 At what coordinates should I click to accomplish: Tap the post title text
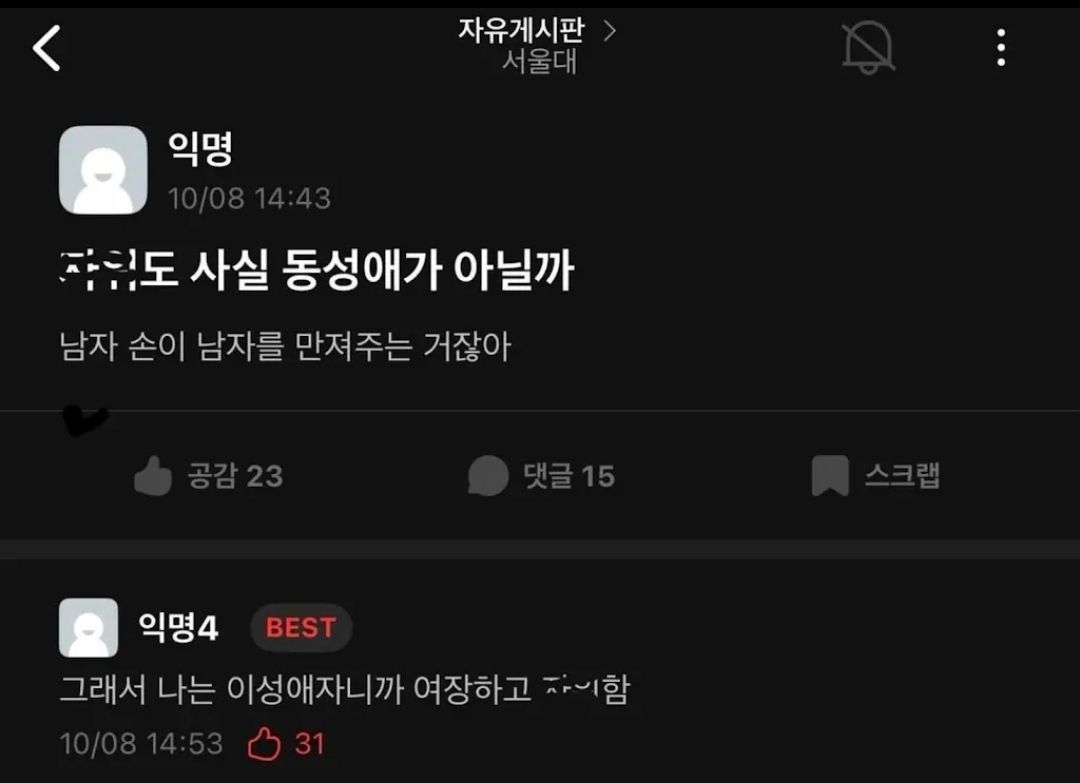(x=317, y=269)
